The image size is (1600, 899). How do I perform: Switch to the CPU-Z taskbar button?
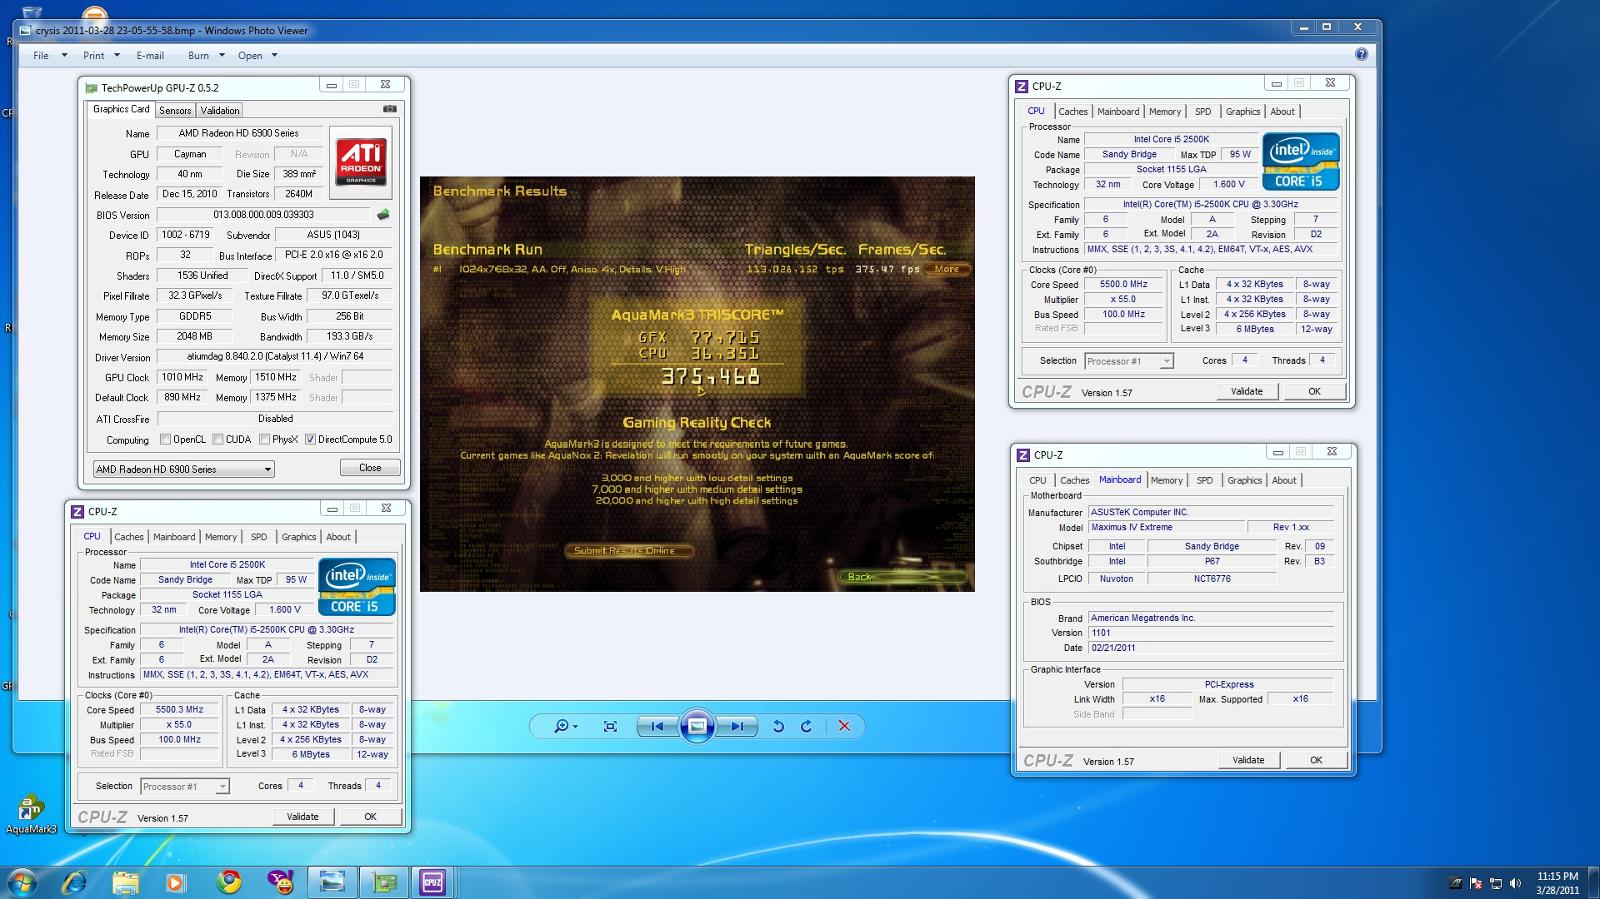[x=433, y=882]
